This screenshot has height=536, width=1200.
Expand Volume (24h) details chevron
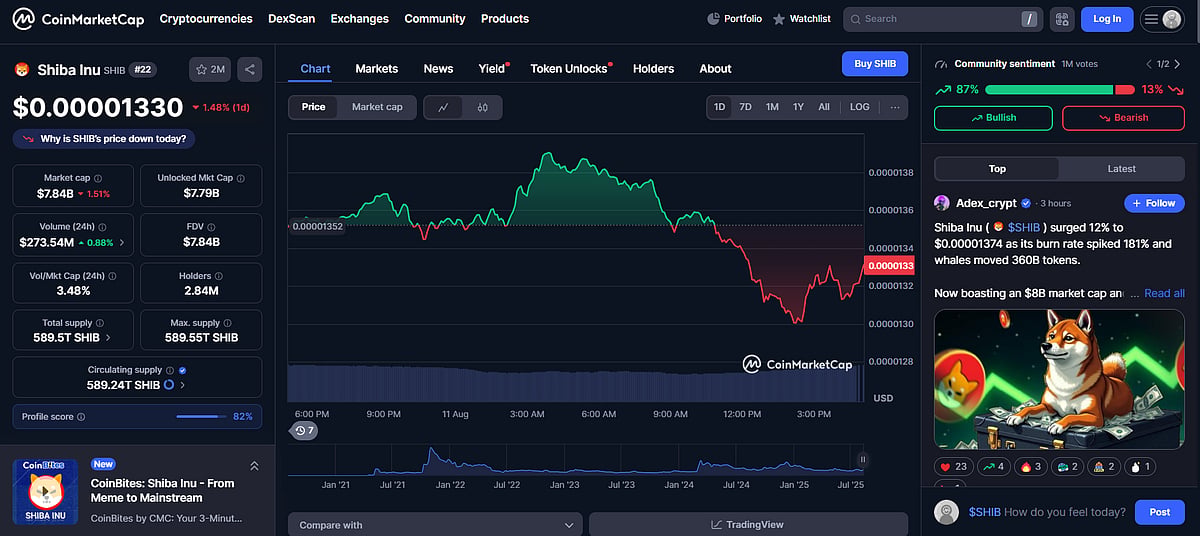[123, 243]
